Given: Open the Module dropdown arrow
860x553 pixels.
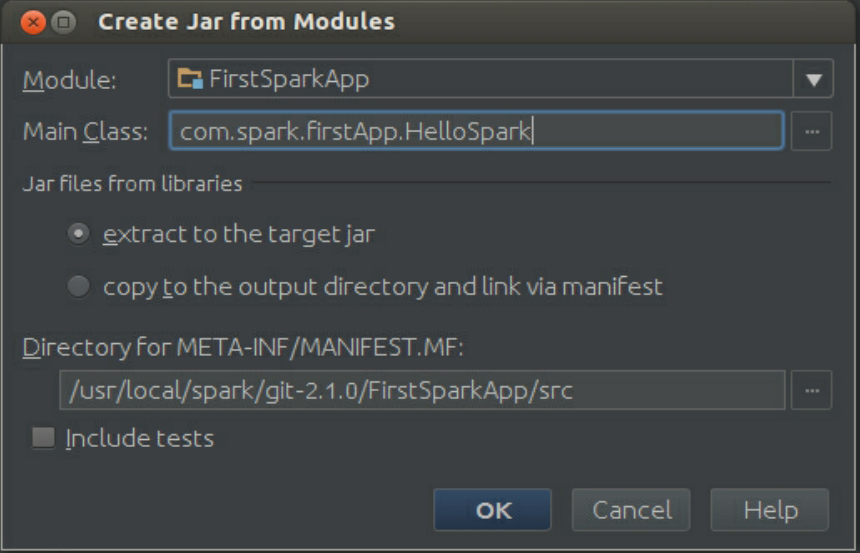Looking at the screenshot, I should (x=813, y=80).
